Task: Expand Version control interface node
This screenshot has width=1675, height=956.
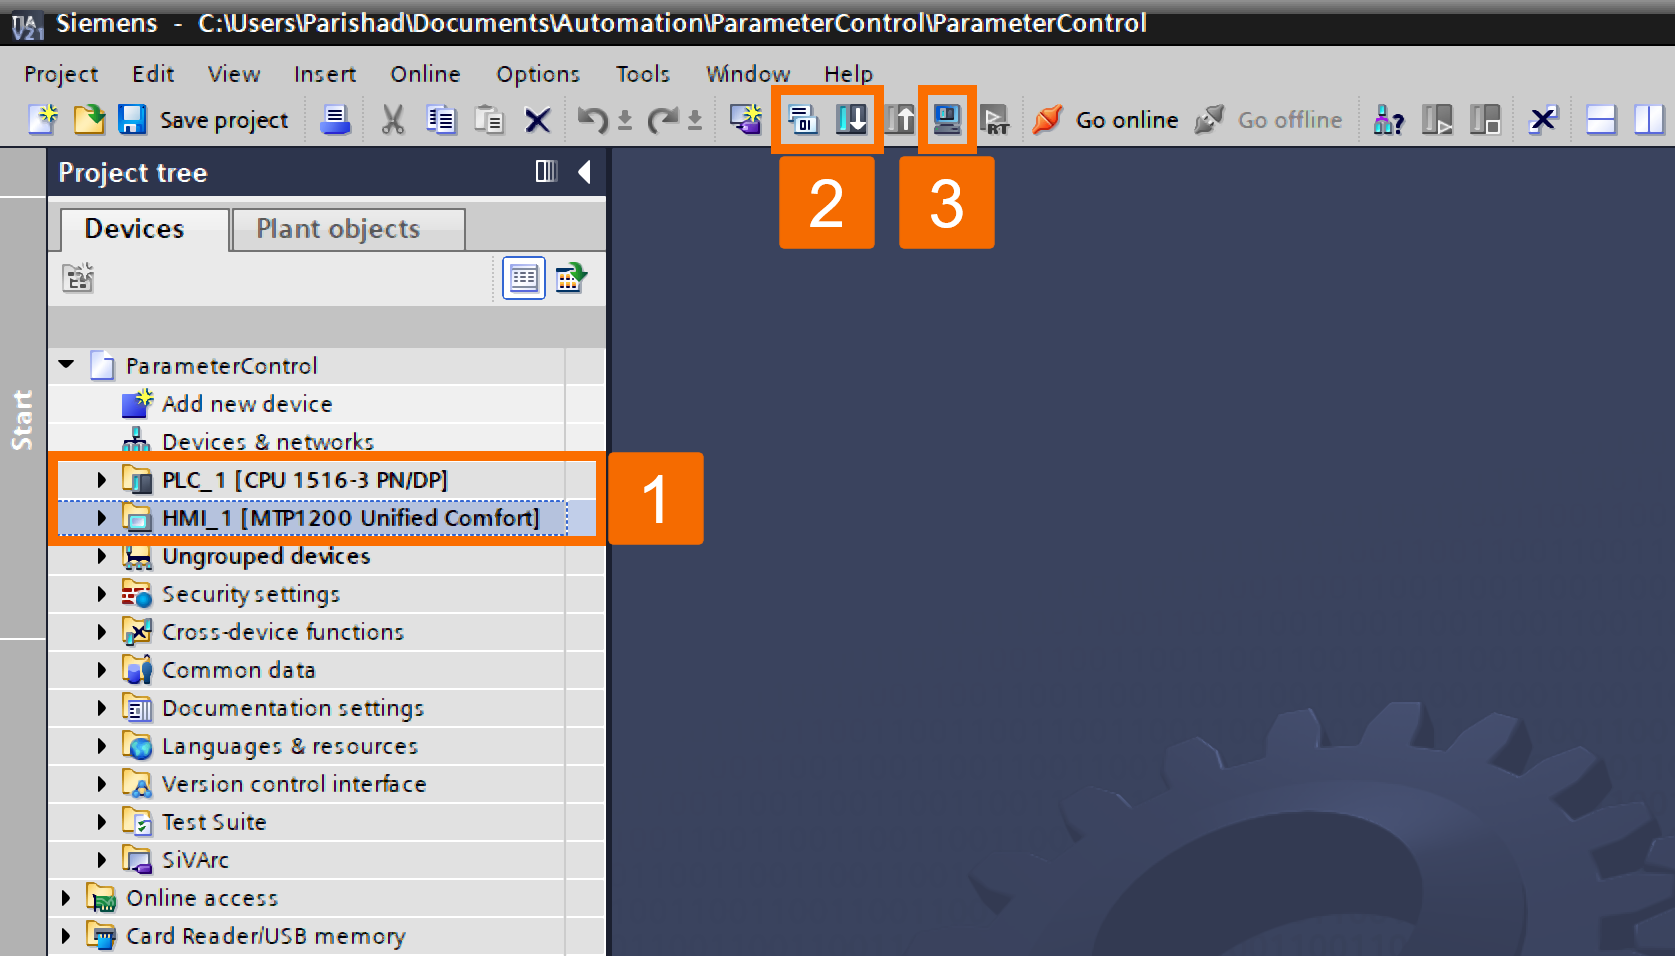Action: (101, 784)
